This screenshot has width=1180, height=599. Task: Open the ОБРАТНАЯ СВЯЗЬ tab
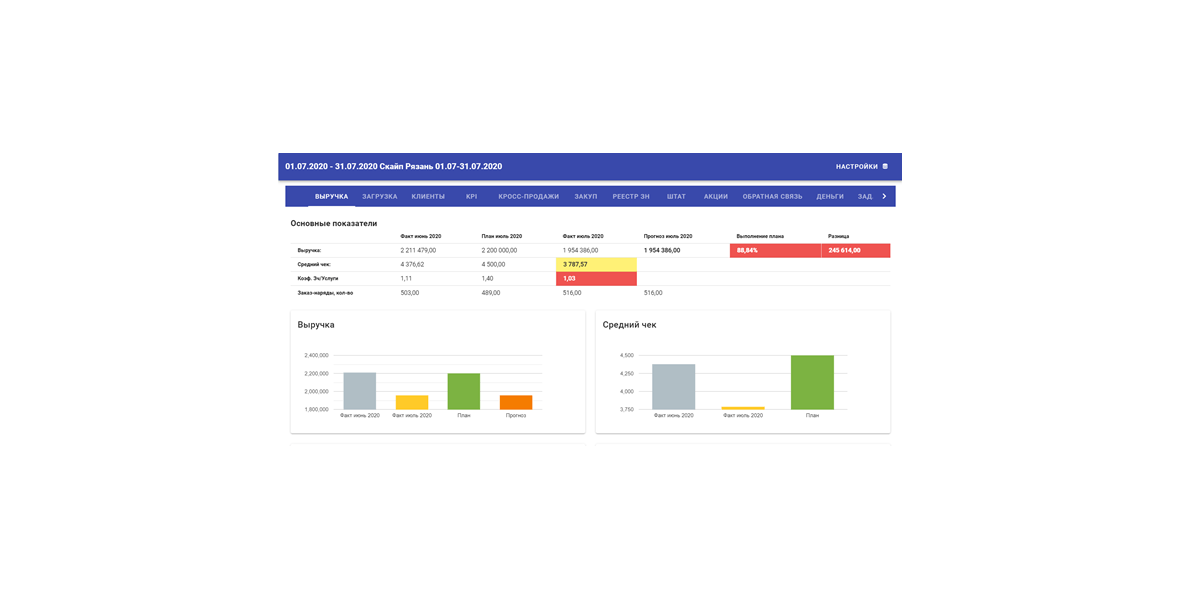click(x=772, y=196)
